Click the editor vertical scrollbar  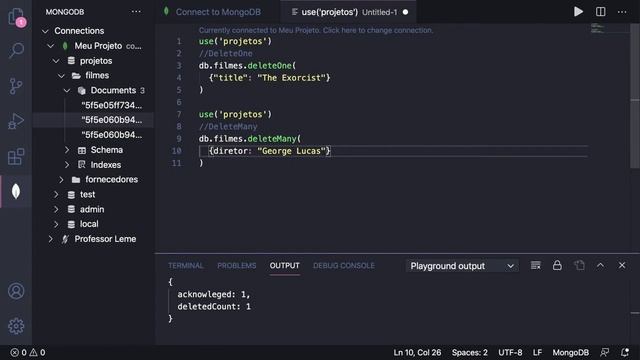tap(635, 96)
